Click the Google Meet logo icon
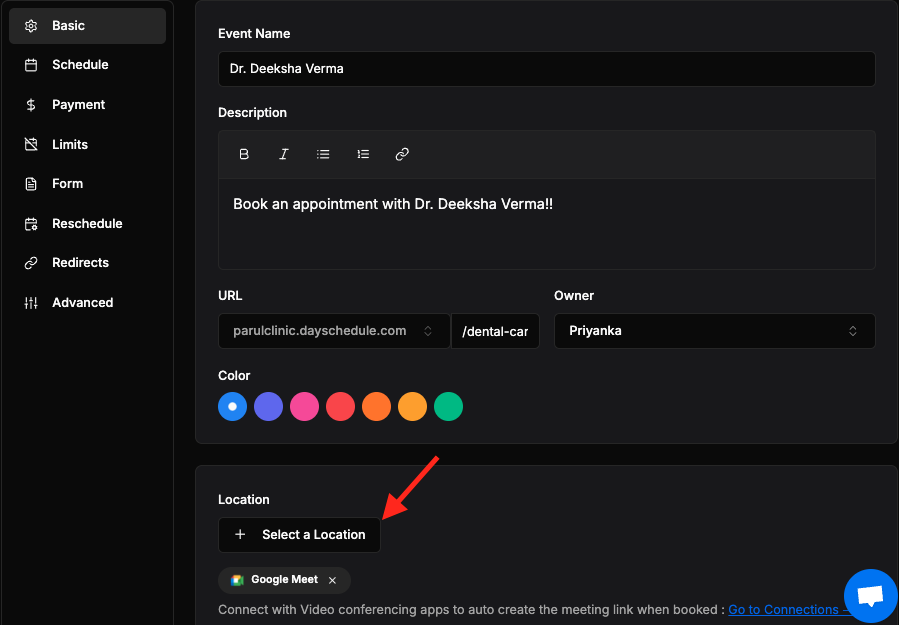 pos(237,580)
